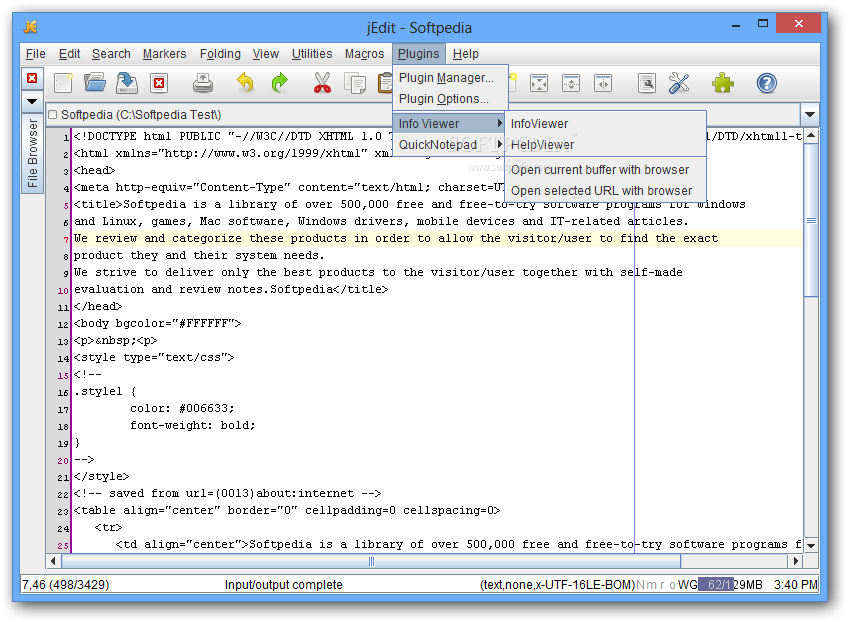The width and height of the screenshot is (848, 622).
Task: Click the Print toolbar icon
Action: (202, 83)
